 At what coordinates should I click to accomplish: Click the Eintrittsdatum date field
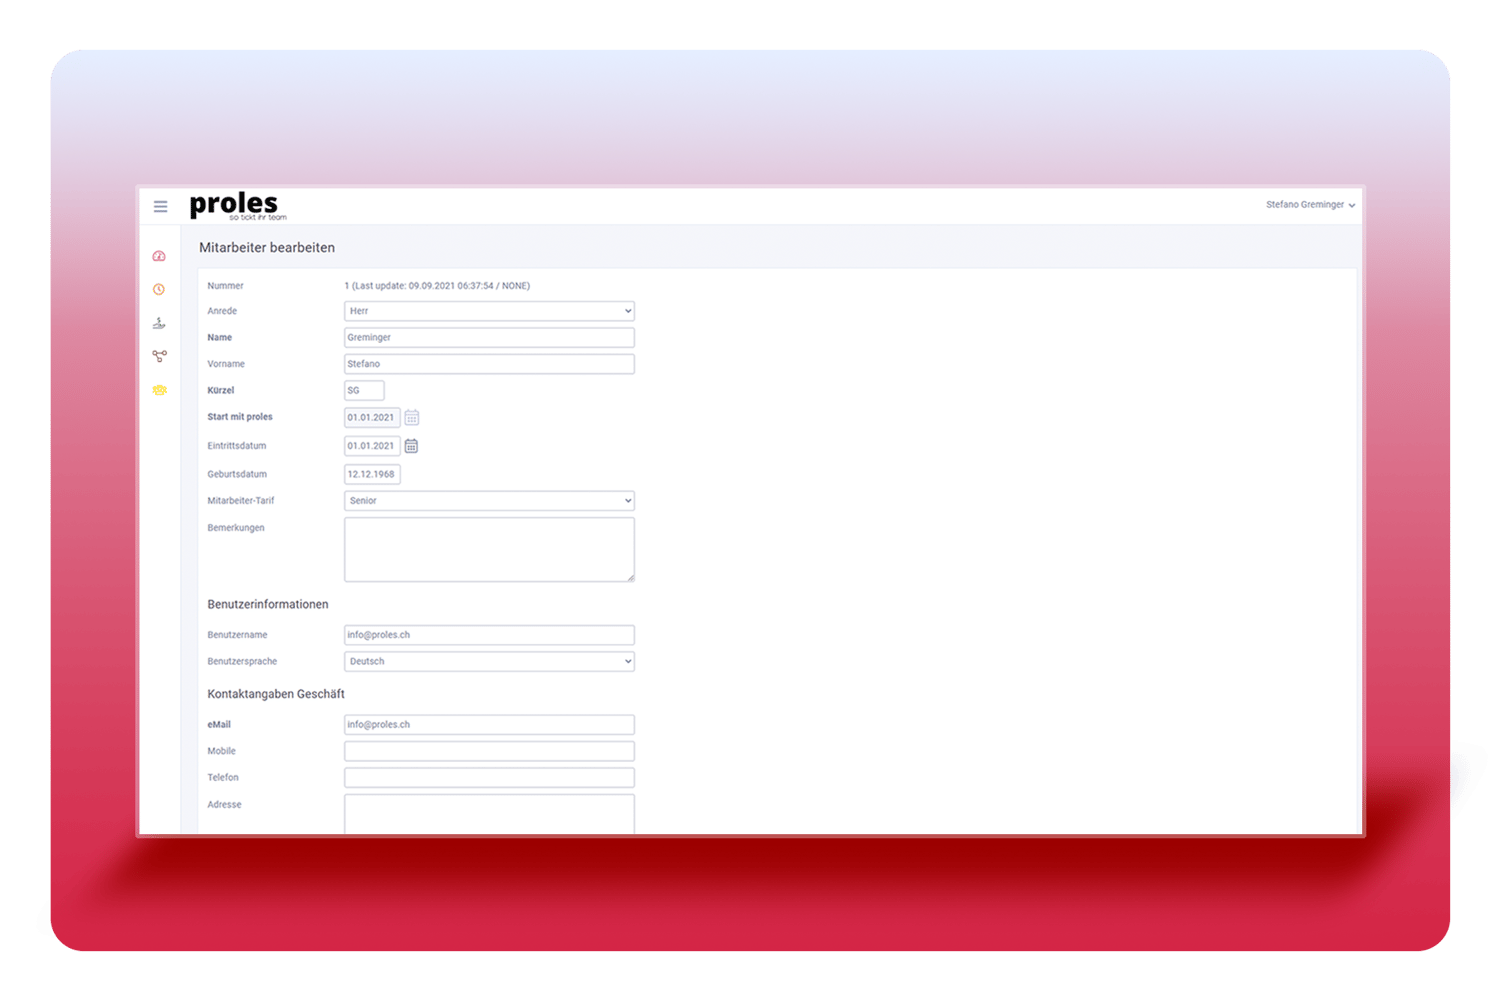pos(372,446)
